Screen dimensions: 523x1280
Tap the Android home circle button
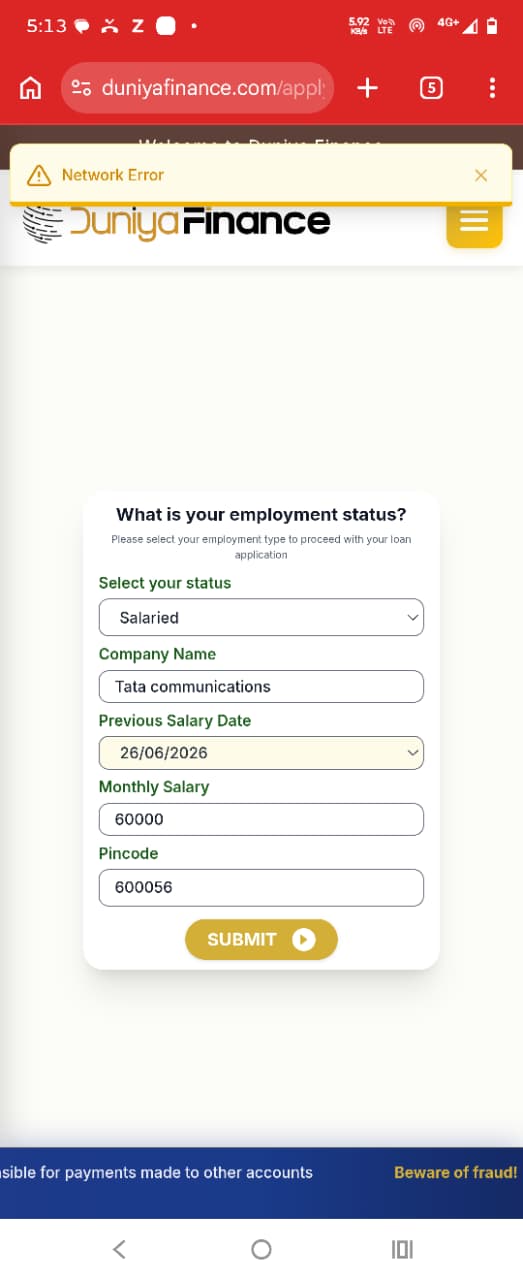pyautogui.click(x=261, y=1248)
